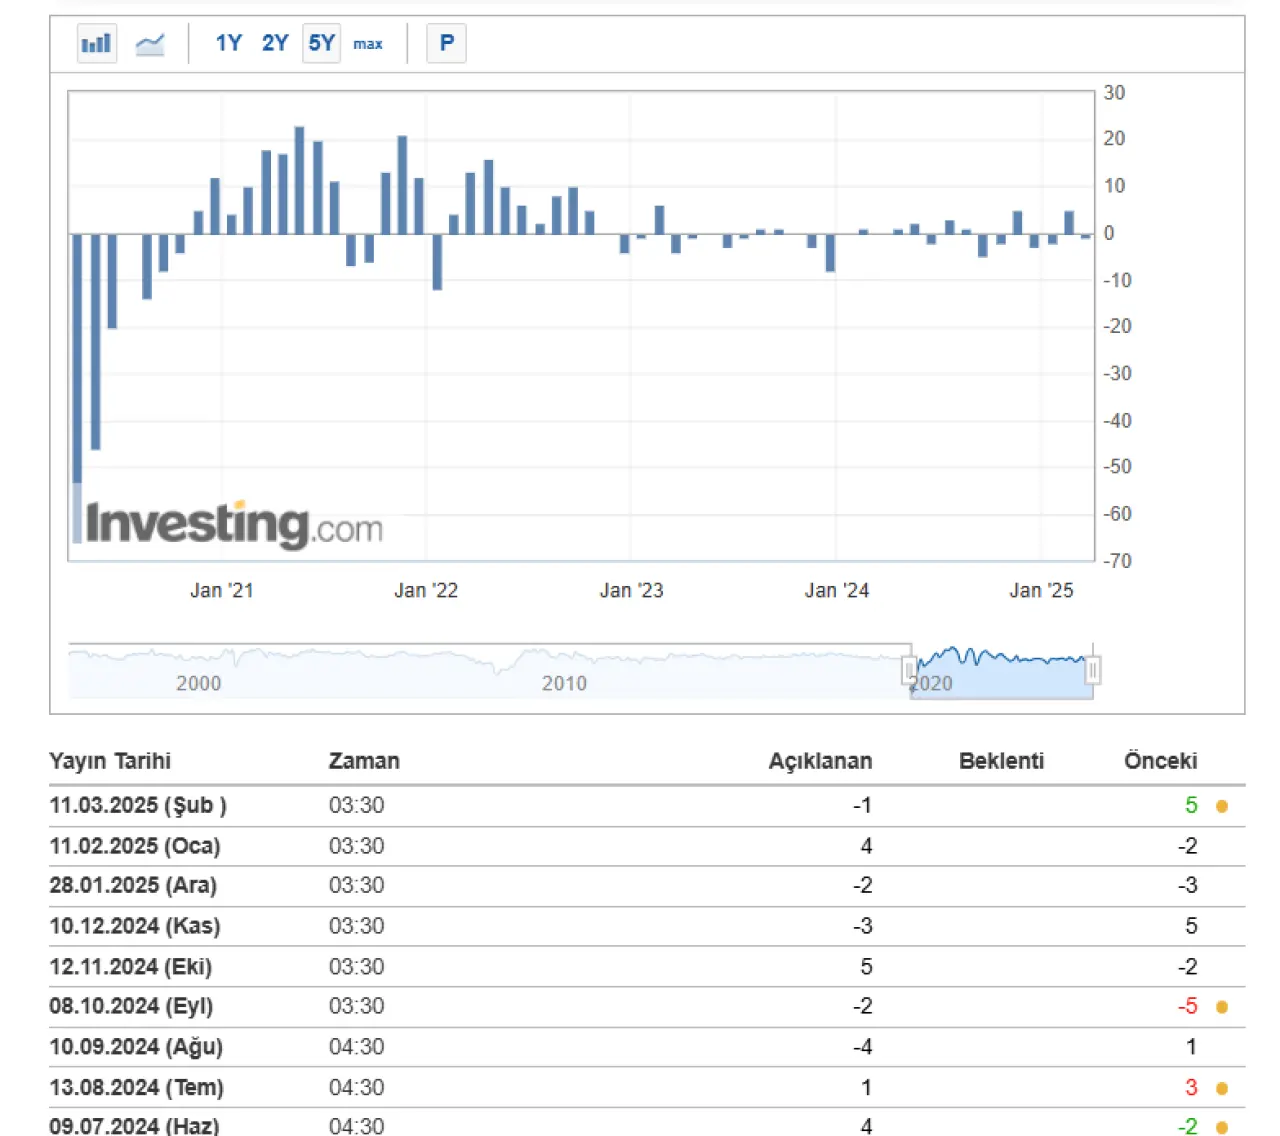Image resolution: width=1280 pixels, height=1136 pixels.
Task: Select the 2Y time range
Action: 275,43
